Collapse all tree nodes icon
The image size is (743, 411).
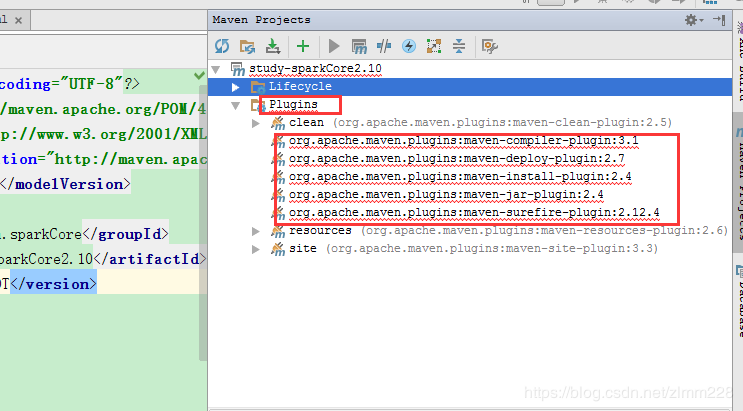tap(459, 46)
